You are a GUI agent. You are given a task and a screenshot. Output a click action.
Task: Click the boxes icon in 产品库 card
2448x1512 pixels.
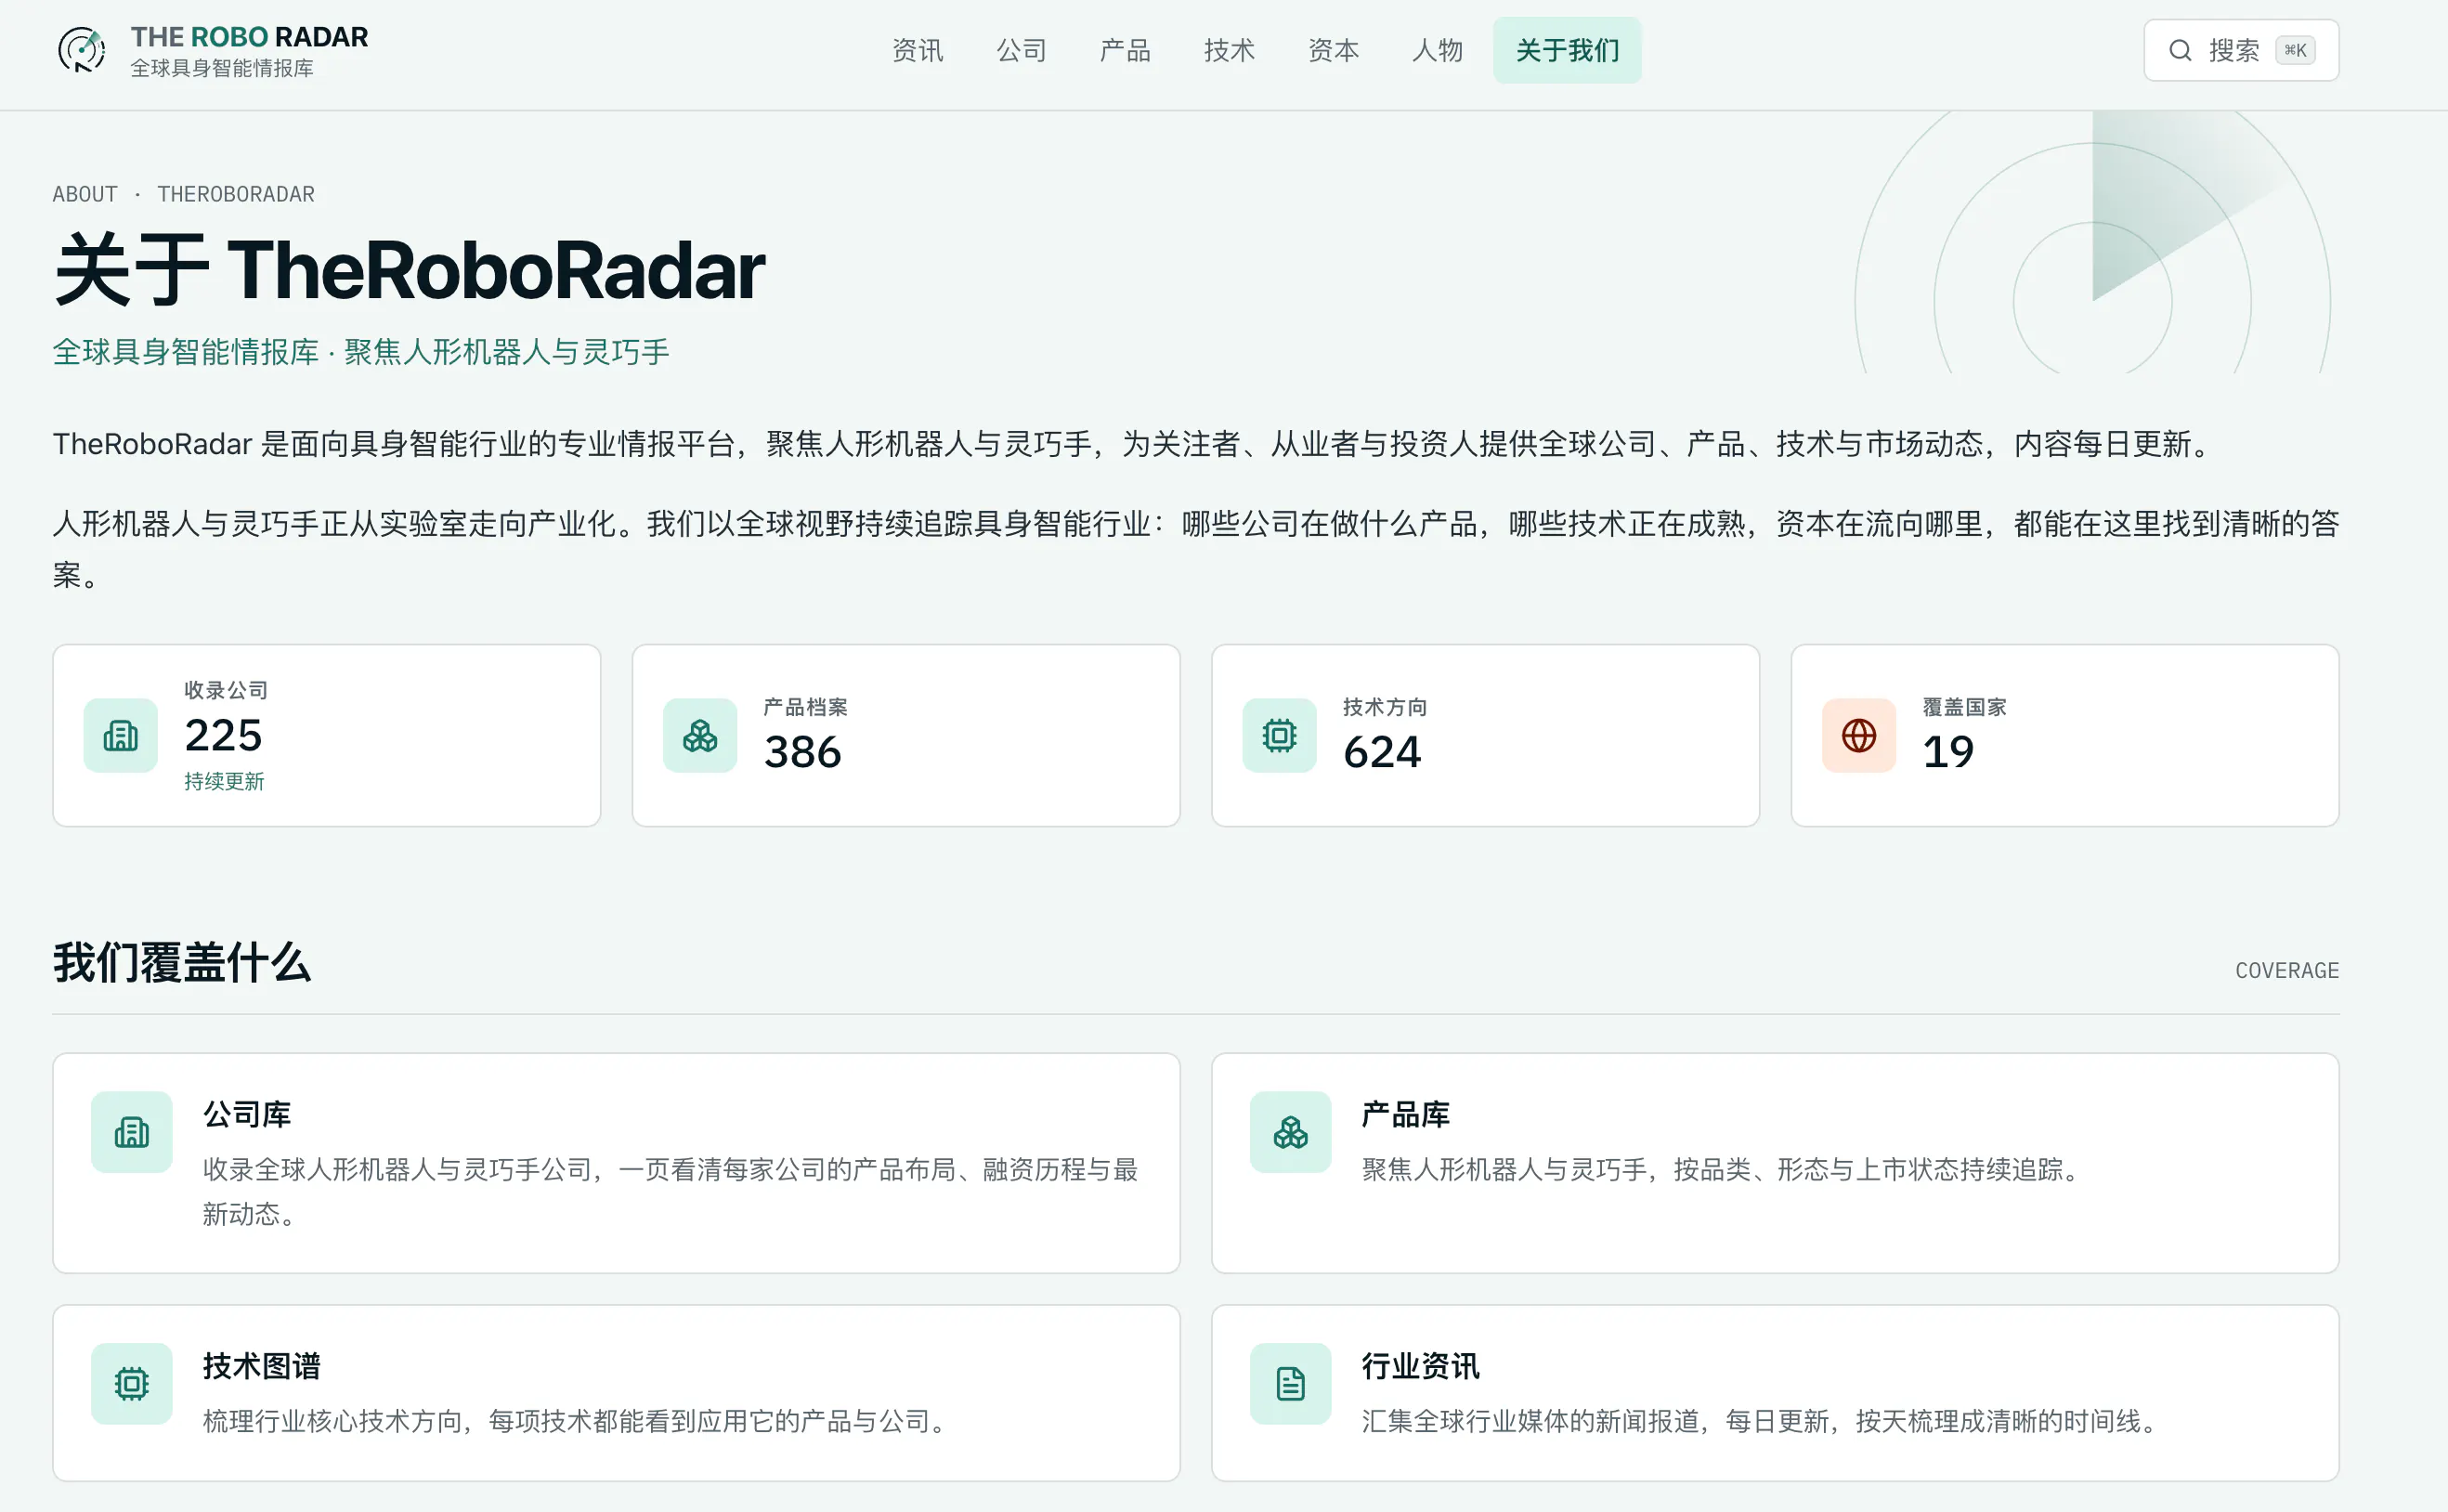(x=1290, y=1131)
